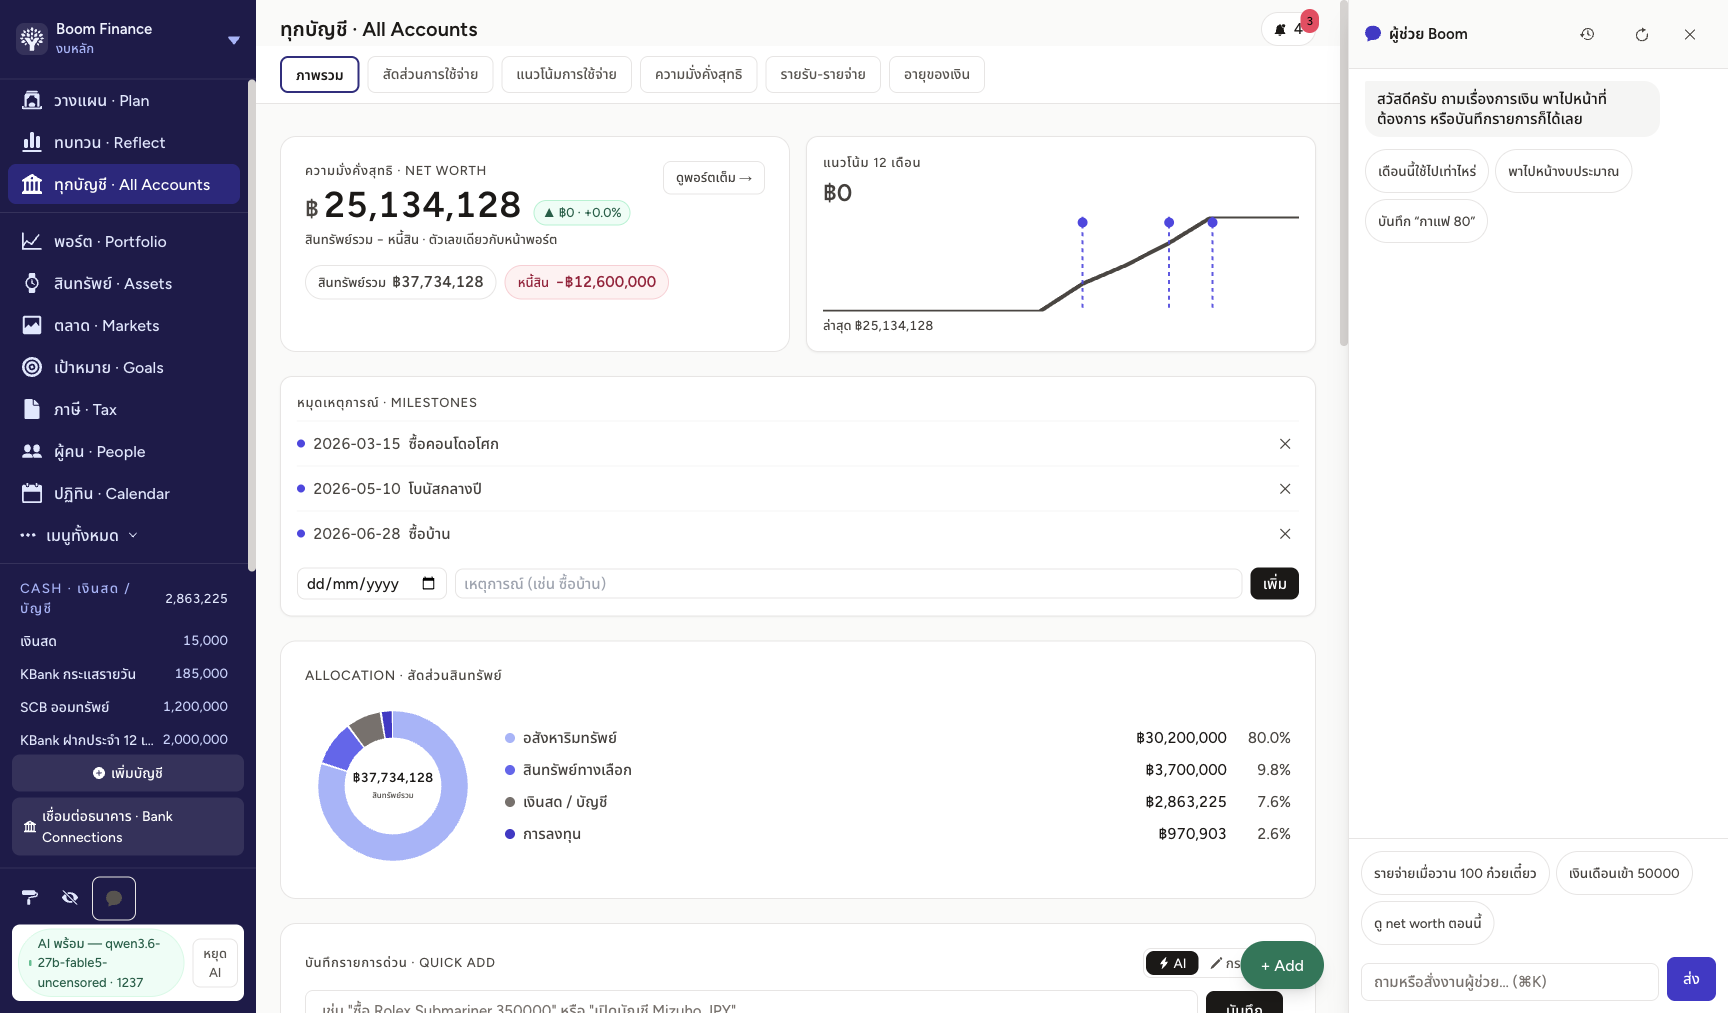Viewport: 1728px width, 1013px height.
Task: Switch to อายุของเงิน tab
Action: click(937, 75)
